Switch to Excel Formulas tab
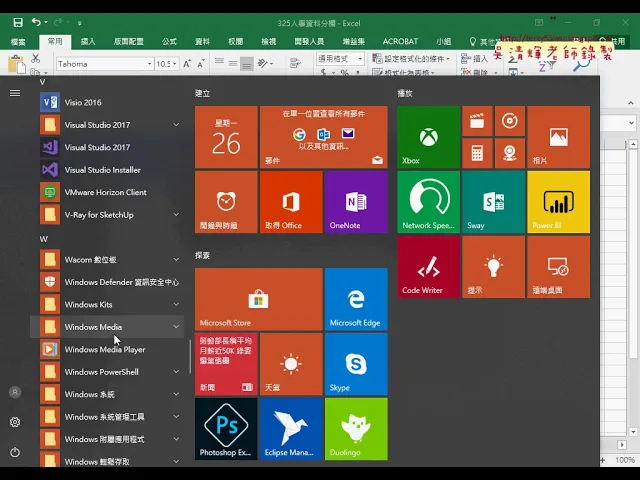 (x=169, y=42)
